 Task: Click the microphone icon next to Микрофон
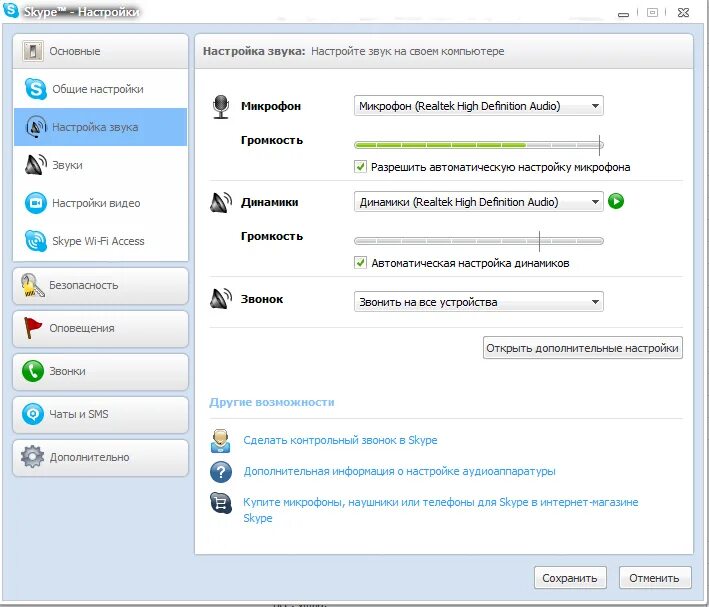[221, 107]
